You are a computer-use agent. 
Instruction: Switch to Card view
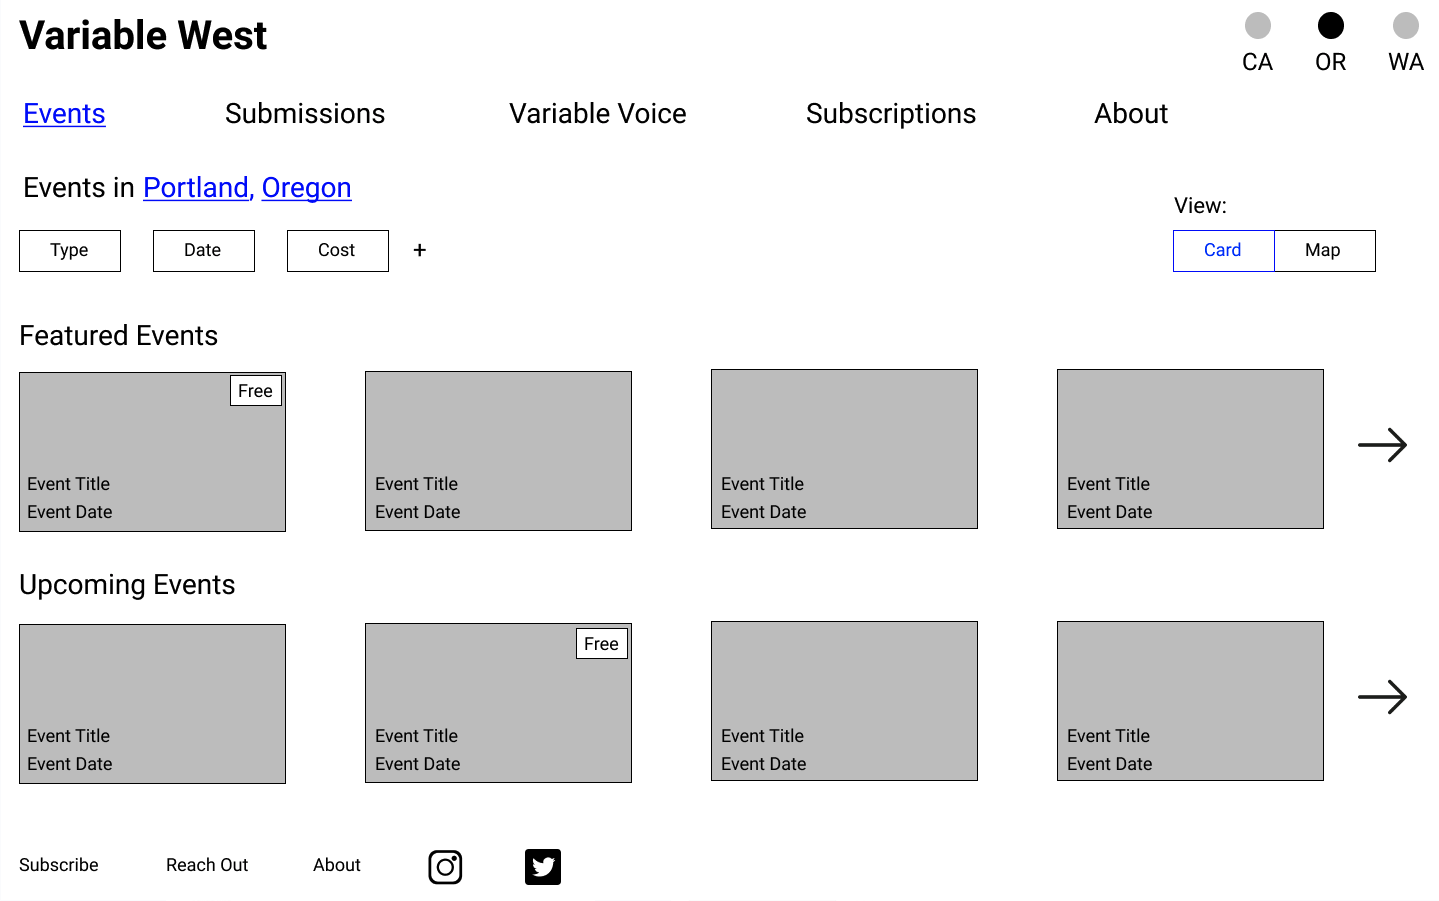pos(1223,251)
